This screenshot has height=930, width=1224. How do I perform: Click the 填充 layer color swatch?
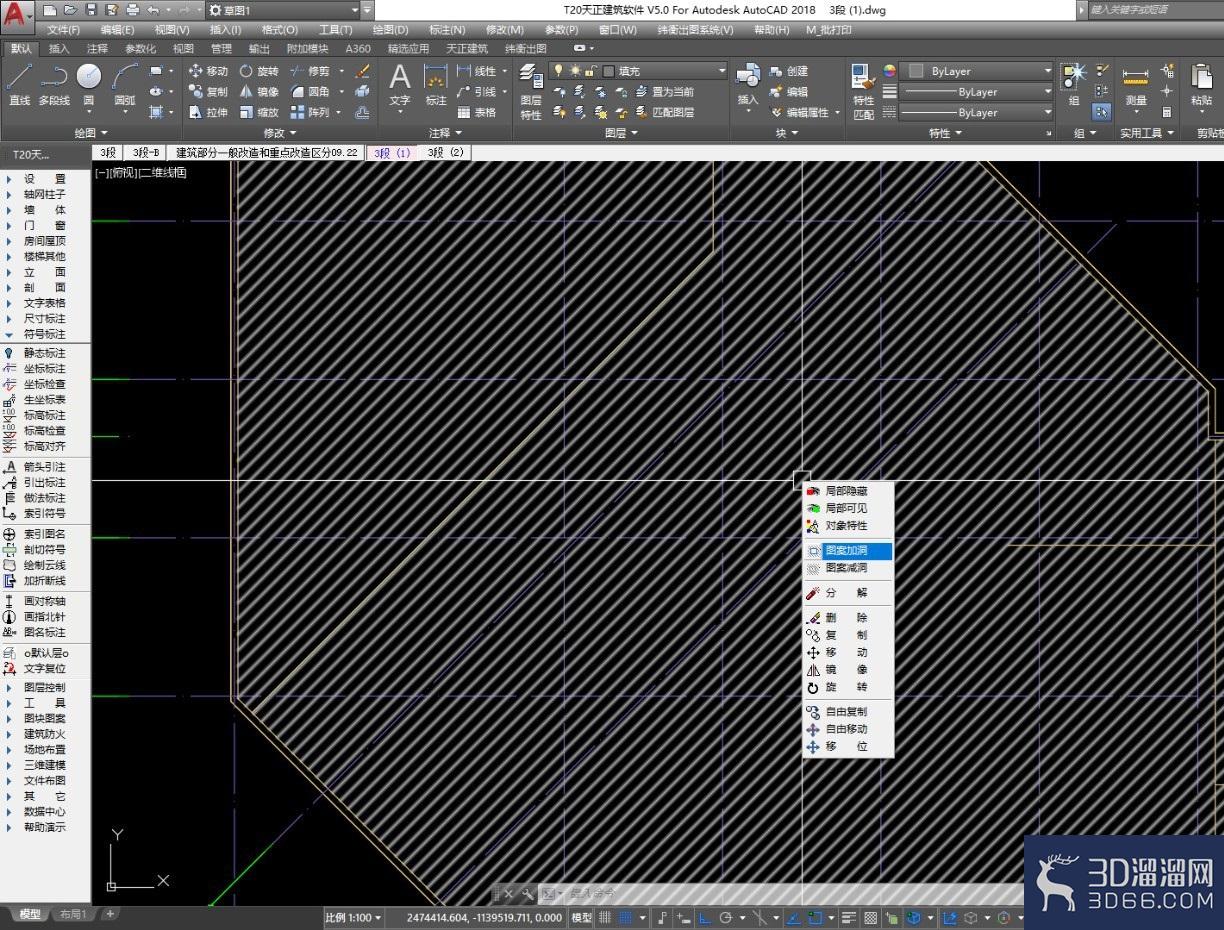[x=608, y=71]
